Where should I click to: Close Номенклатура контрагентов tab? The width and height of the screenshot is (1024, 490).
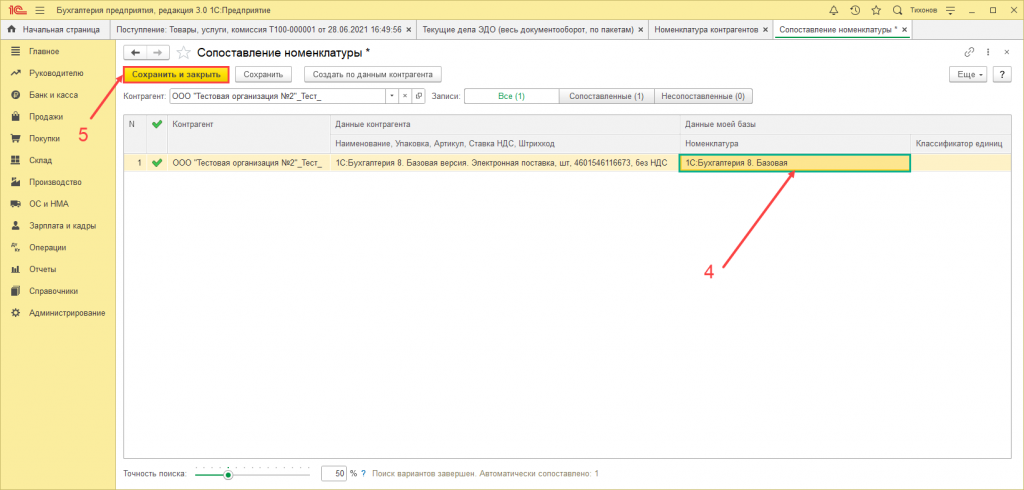pyautogui.click(x=765, y=30)
